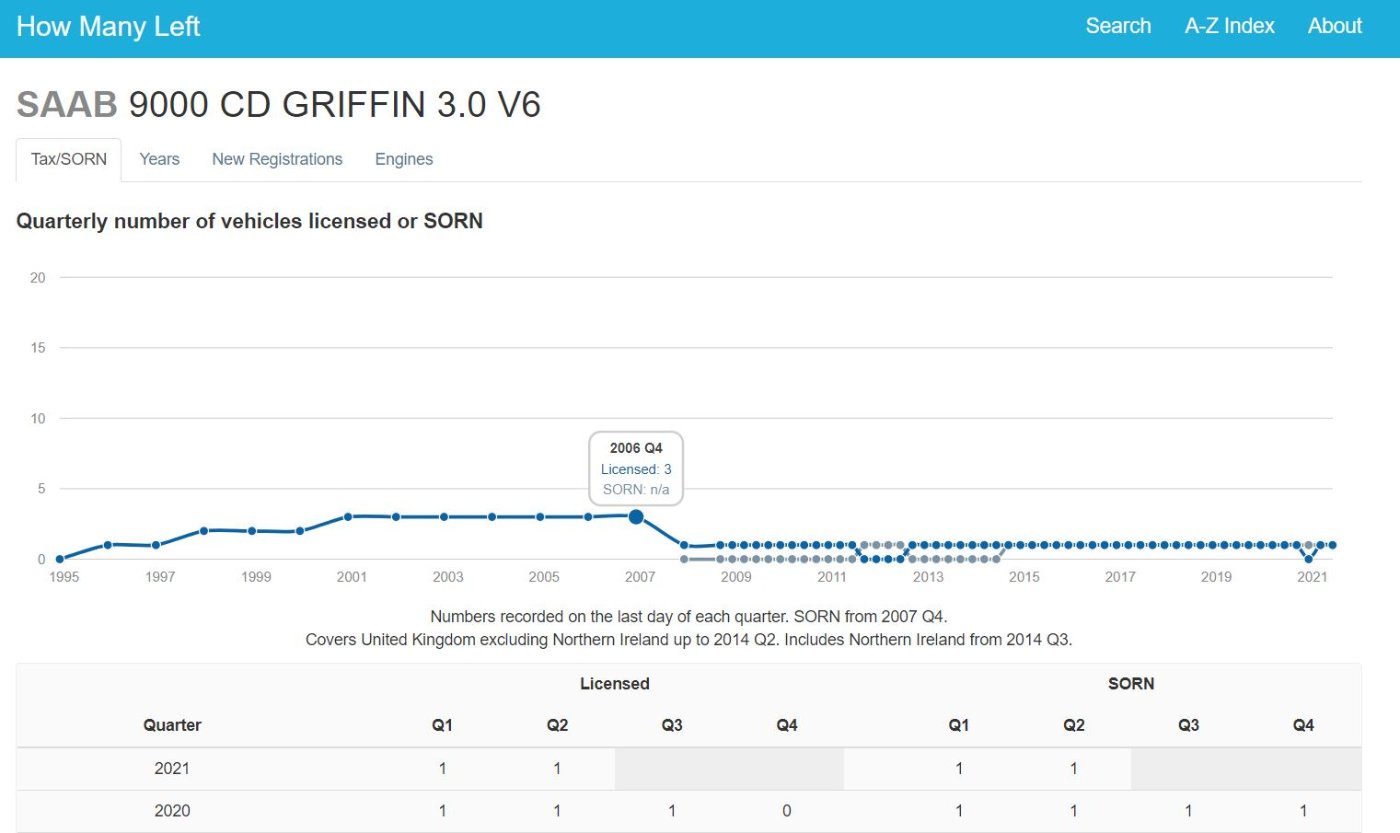
Task: Select the highlighted 2006 Q4 data point
Action: point(636,516)
